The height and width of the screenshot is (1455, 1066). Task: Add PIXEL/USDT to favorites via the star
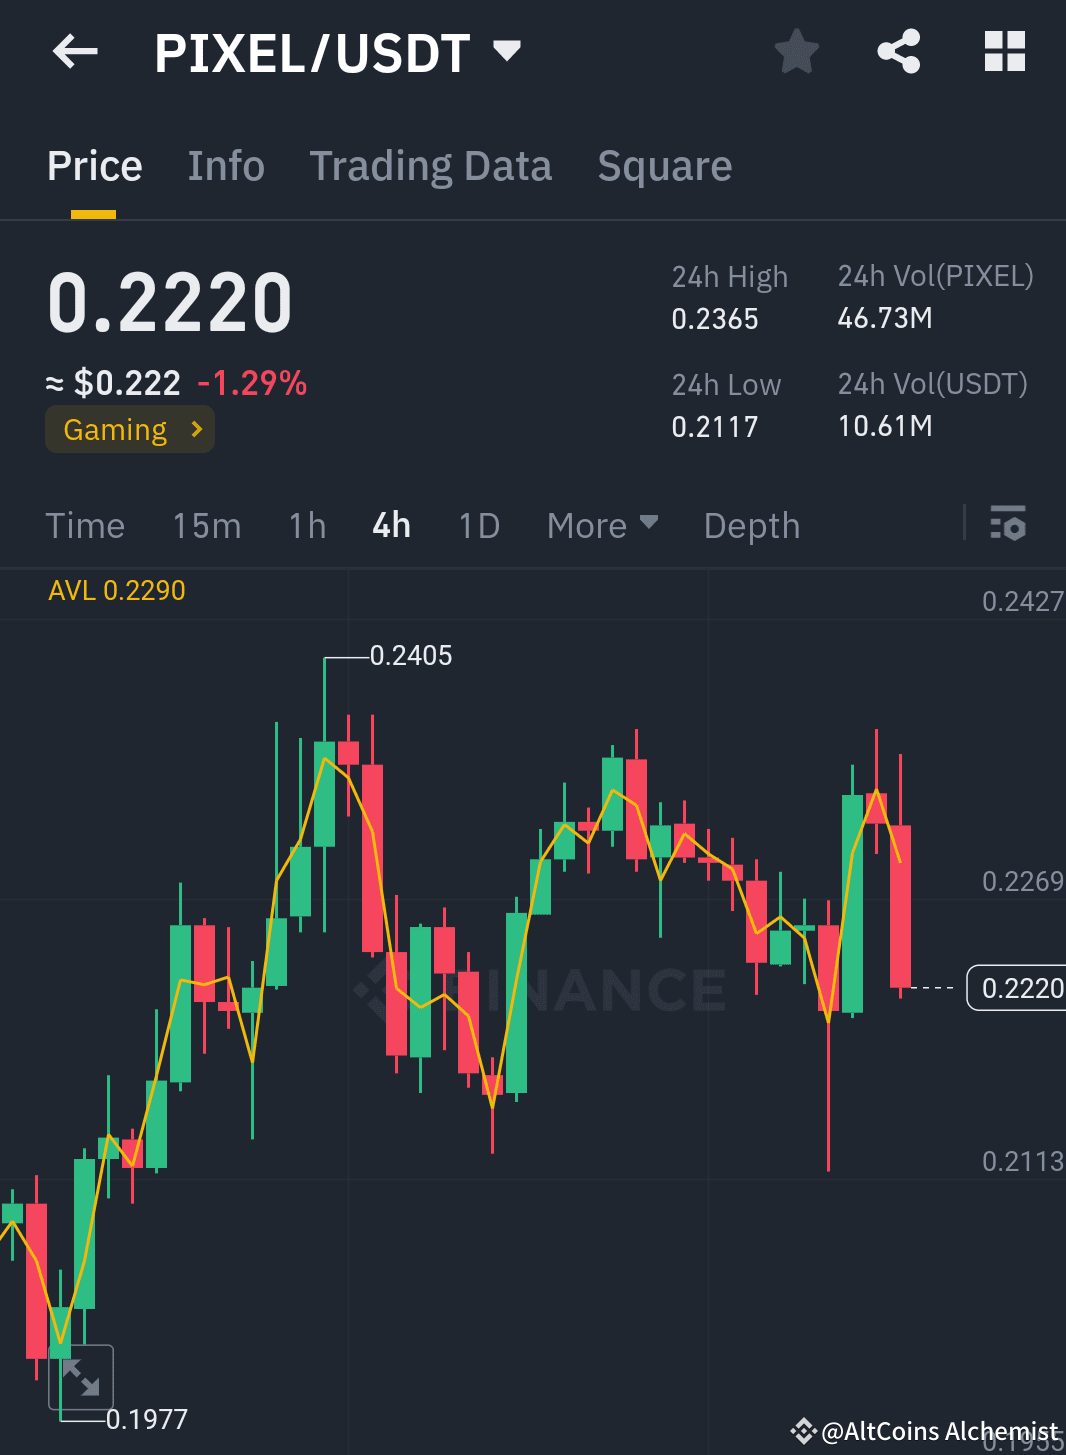point(797,51)
